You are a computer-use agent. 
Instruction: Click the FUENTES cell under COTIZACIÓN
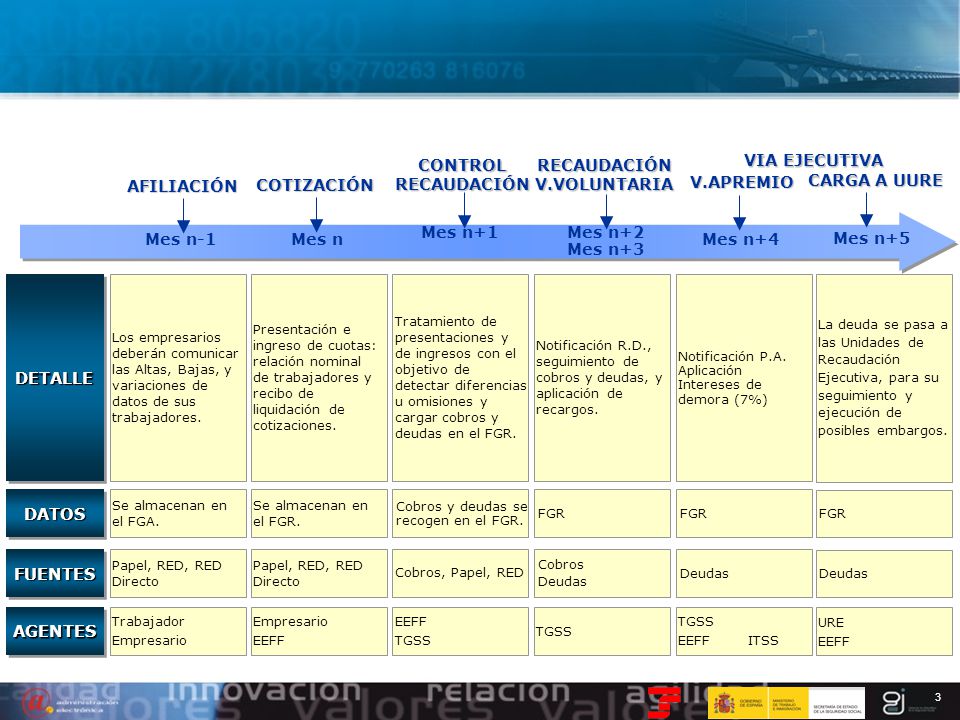[320, 574]
